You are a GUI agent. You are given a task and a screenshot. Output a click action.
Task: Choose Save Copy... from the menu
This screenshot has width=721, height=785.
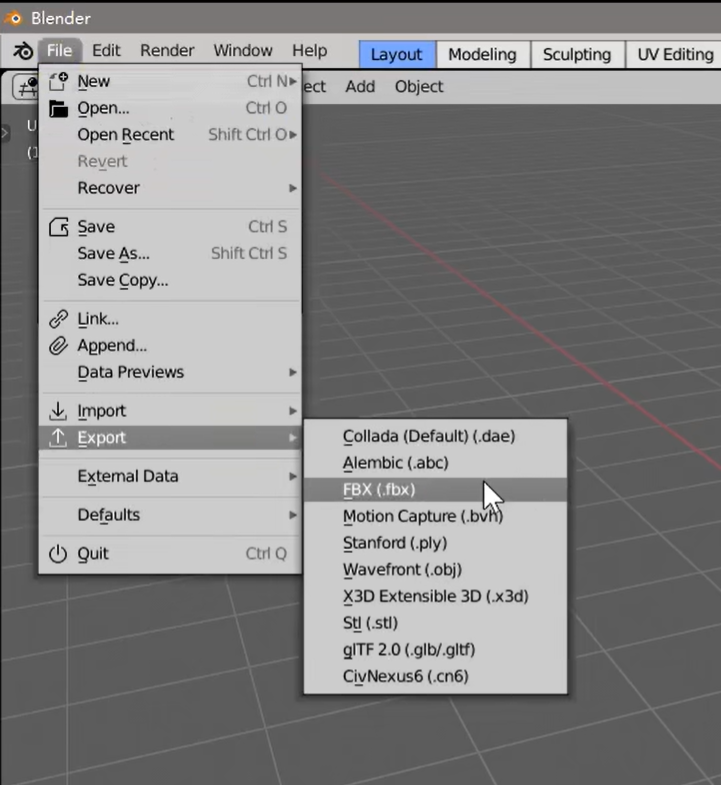pos(170,280)
